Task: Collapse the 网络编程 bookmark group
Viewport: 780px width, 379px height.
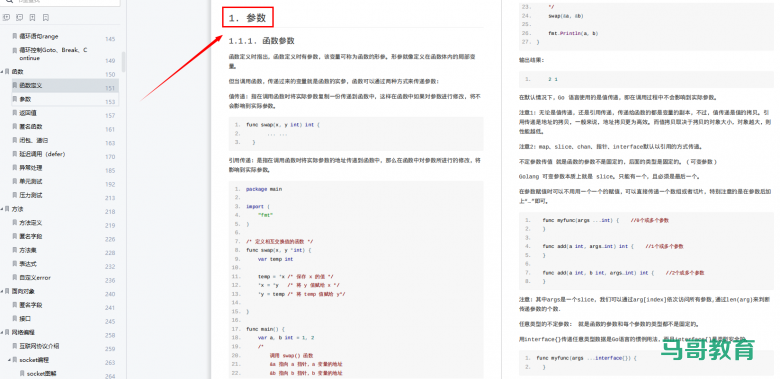Action: (x=2, y=332)
